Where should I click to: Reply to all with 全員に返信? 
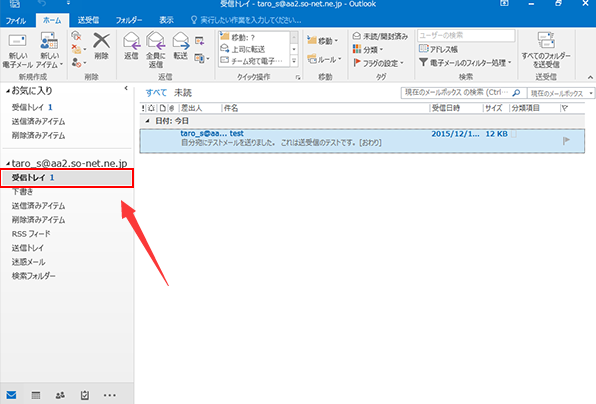(x=156, y=50)
